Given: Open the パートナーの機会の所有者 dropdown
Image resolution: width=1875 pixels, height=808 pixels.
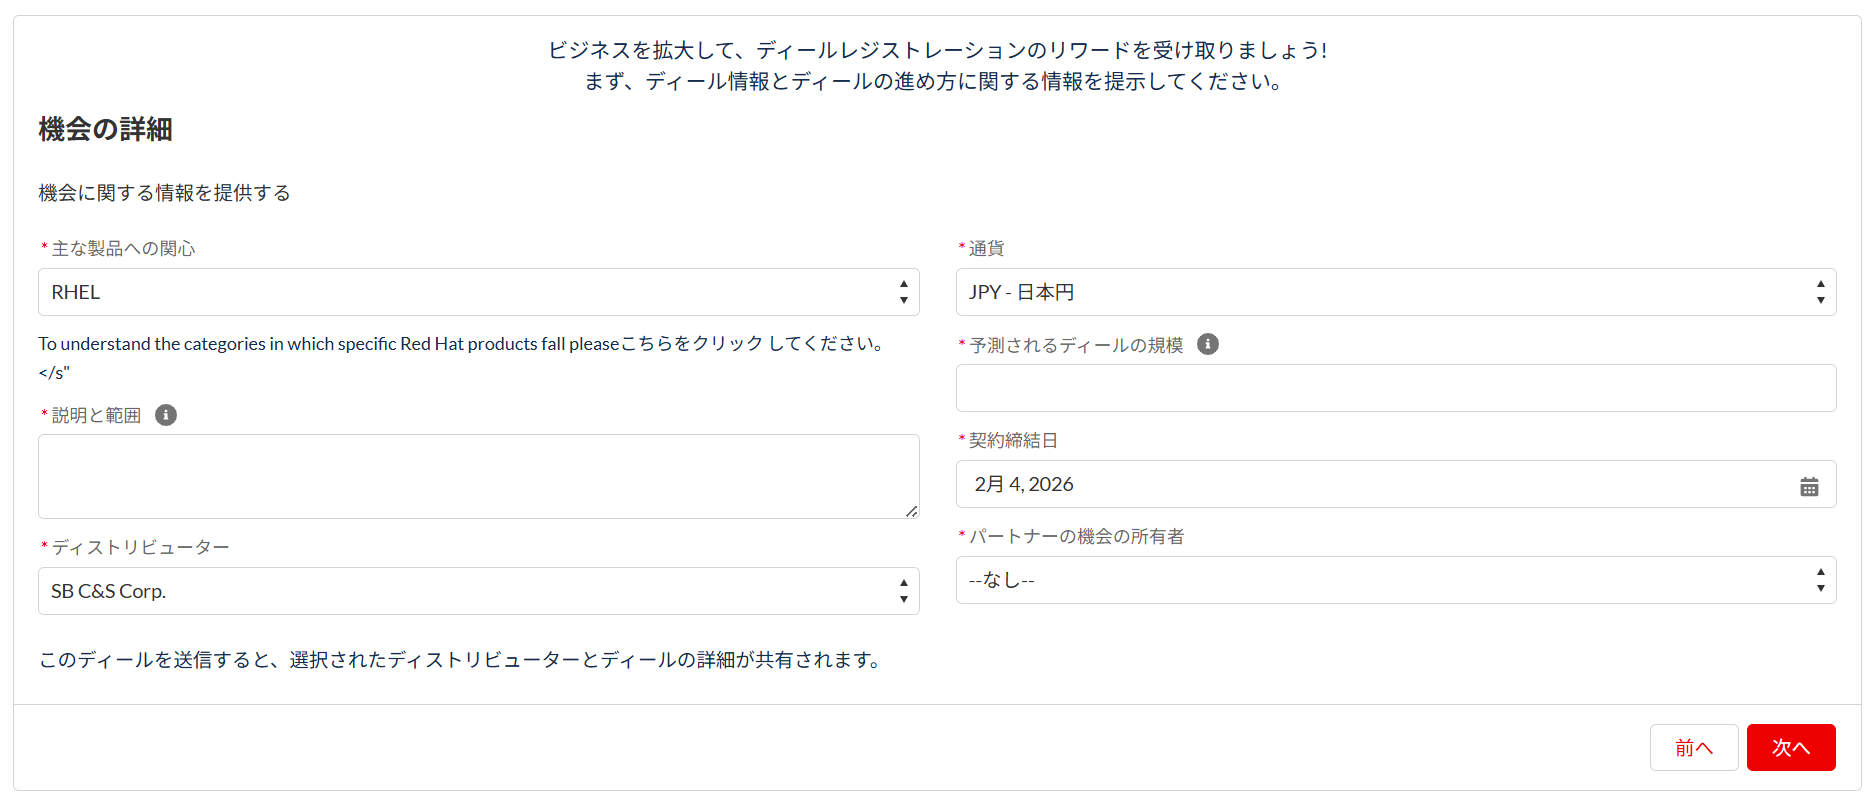Looking at the screenshot, I should (x=1395, y=580).
